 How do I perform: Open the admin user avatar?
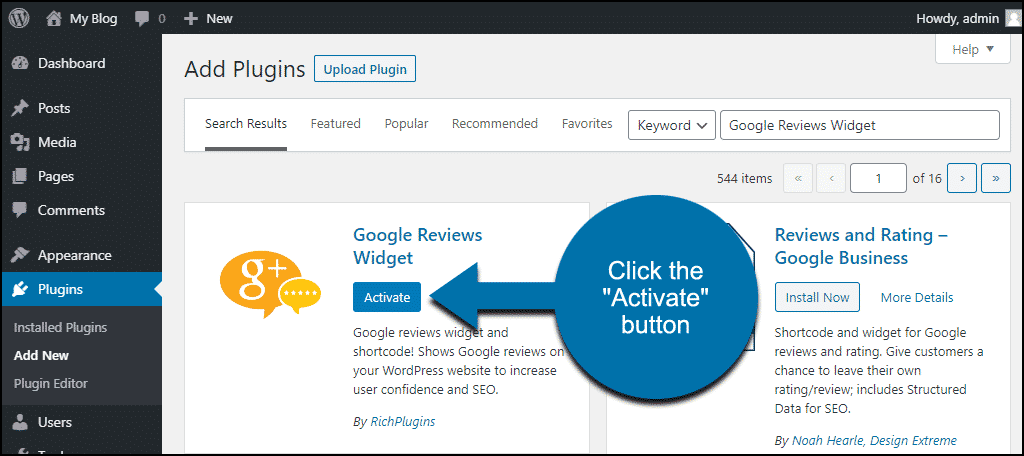(1012, 19)
